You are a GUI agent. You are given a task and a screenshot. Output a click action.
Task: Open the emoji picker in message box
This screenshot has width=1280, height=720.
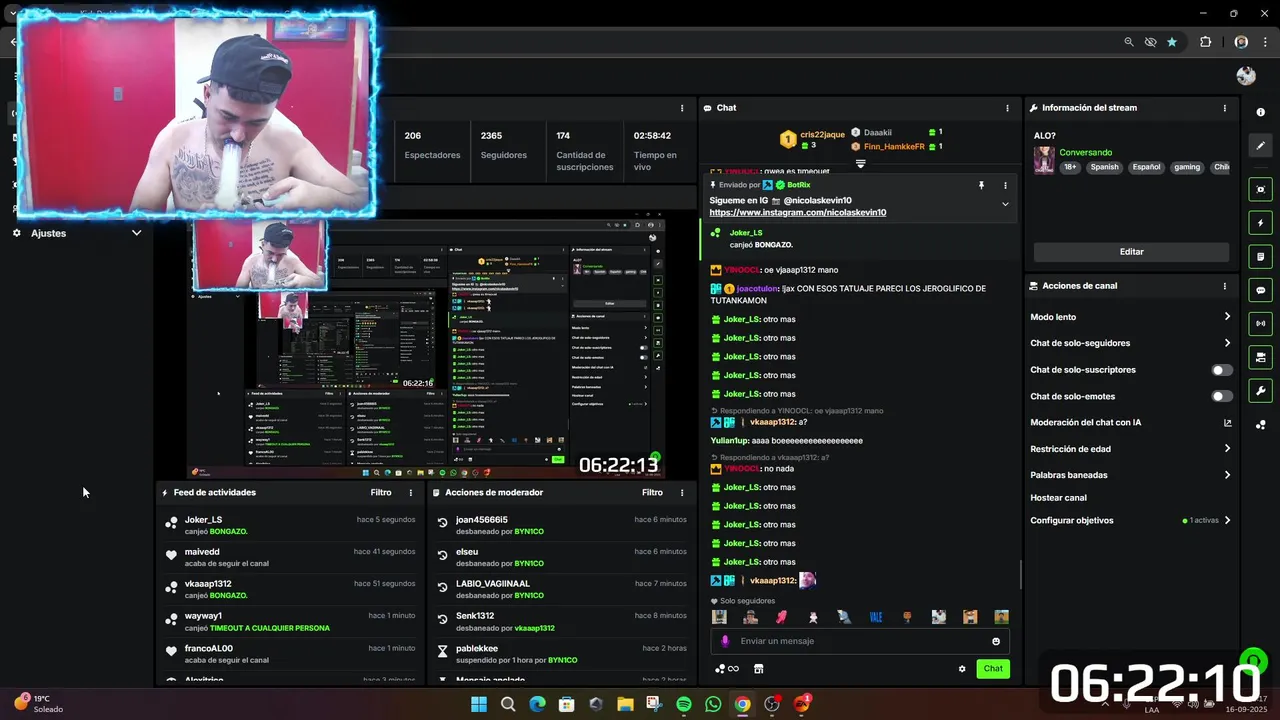coord(996,641)
